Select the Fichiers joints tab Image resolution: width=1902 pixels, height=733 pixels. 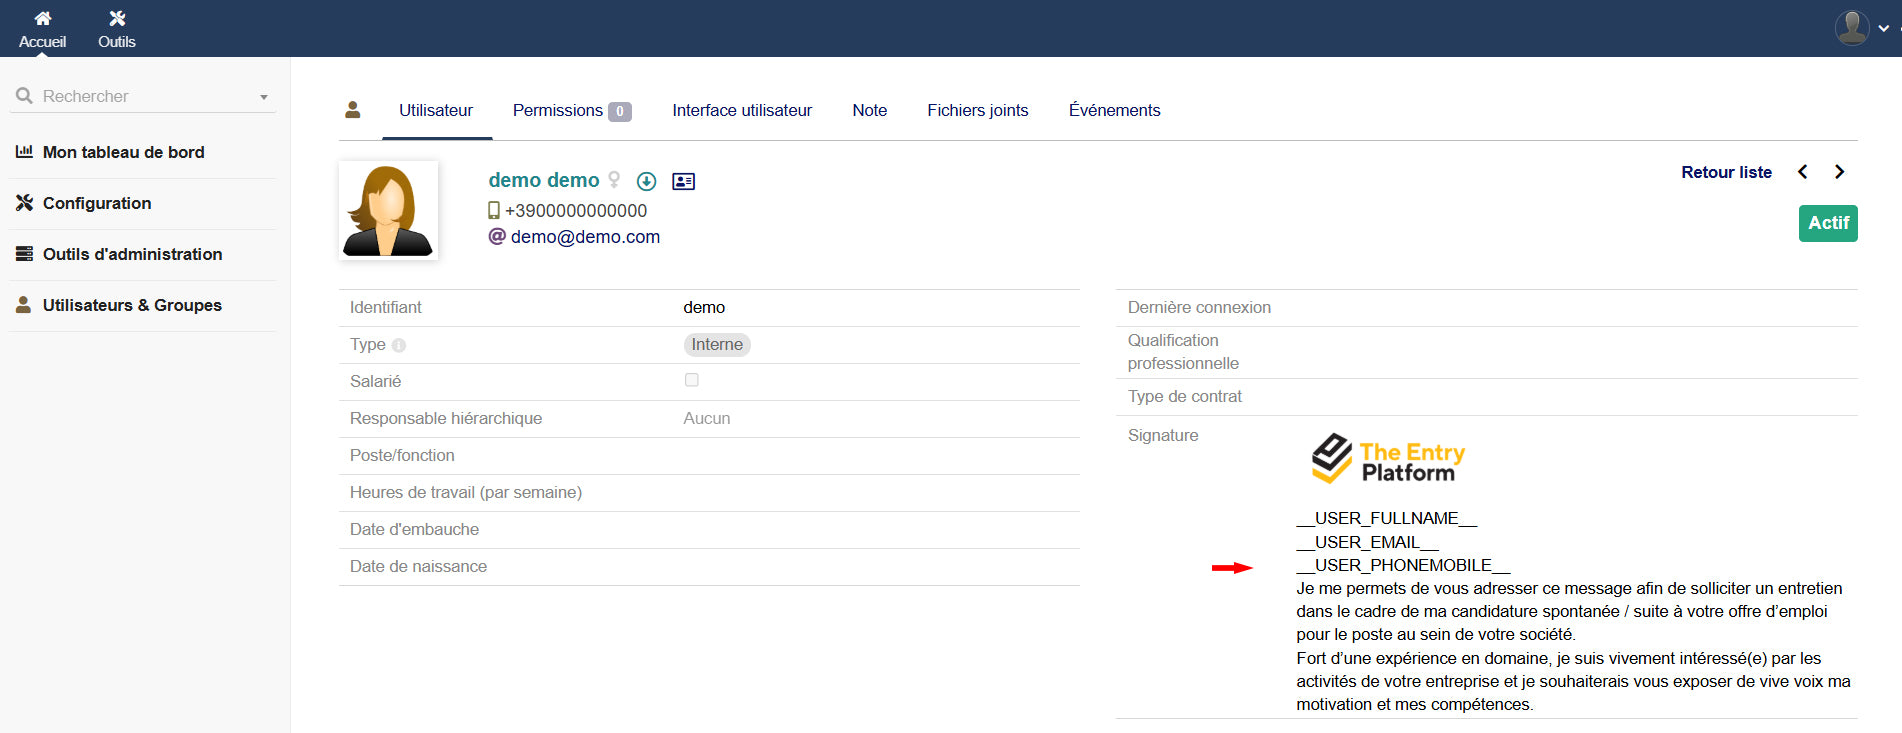pyautogui.click(x=977, y=111)
